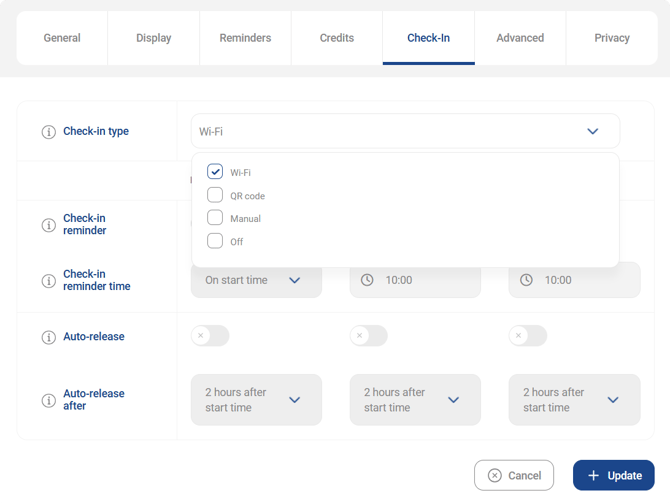Click info icon beside Auto-release toggle row

[x=49, y=337]
